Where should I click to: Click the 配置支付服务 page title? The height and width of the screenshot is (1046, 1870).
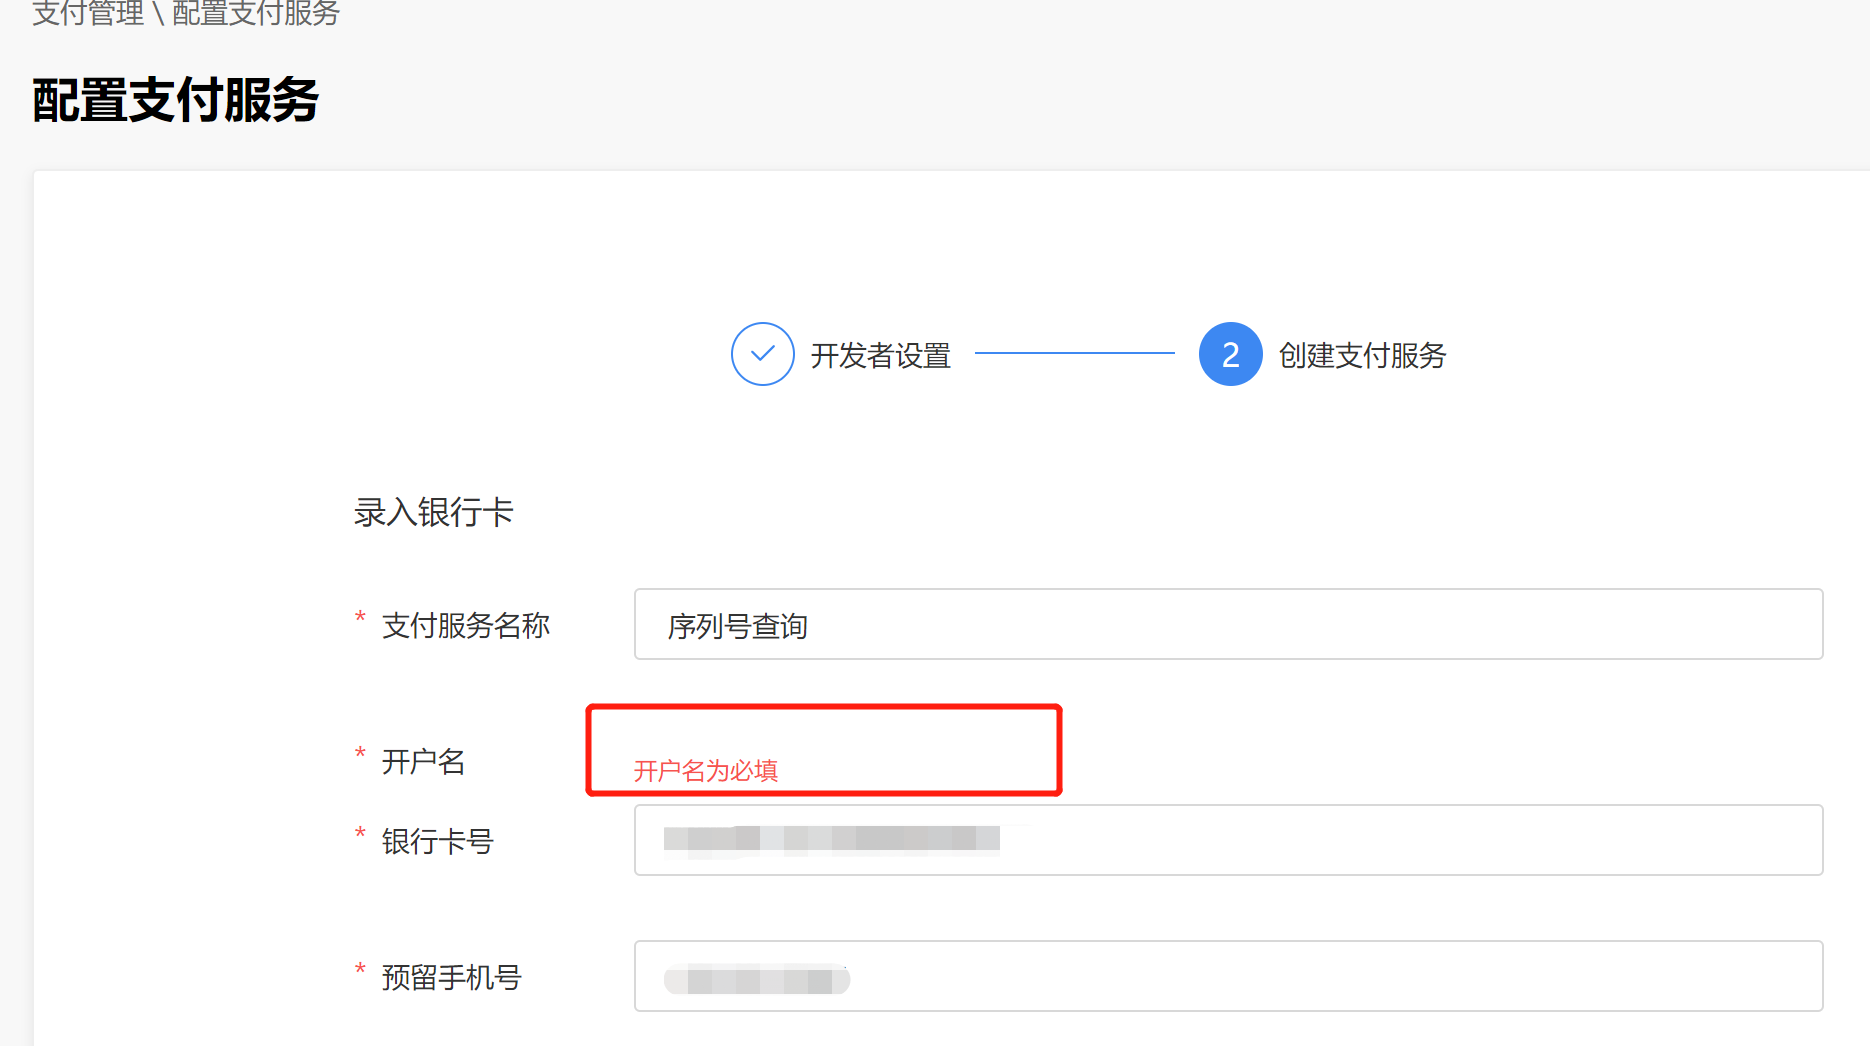click(x=175, y=100)
